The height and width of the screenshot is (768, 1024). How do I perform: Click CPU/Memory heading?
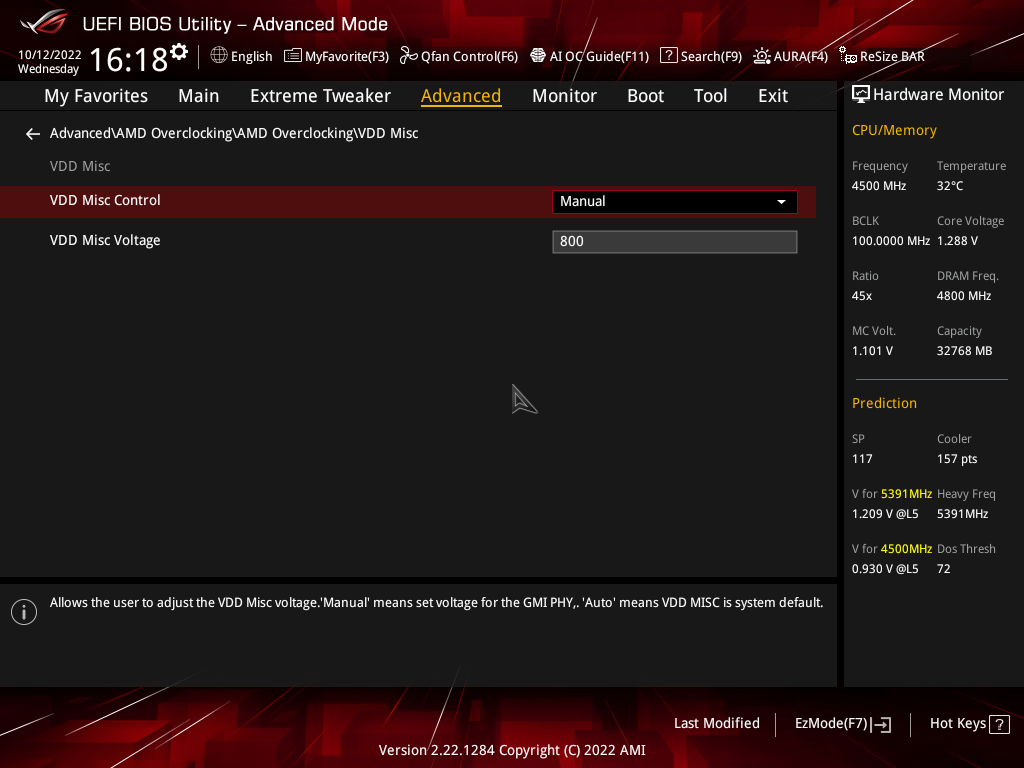pyautogui.click(x=894, y=130)
